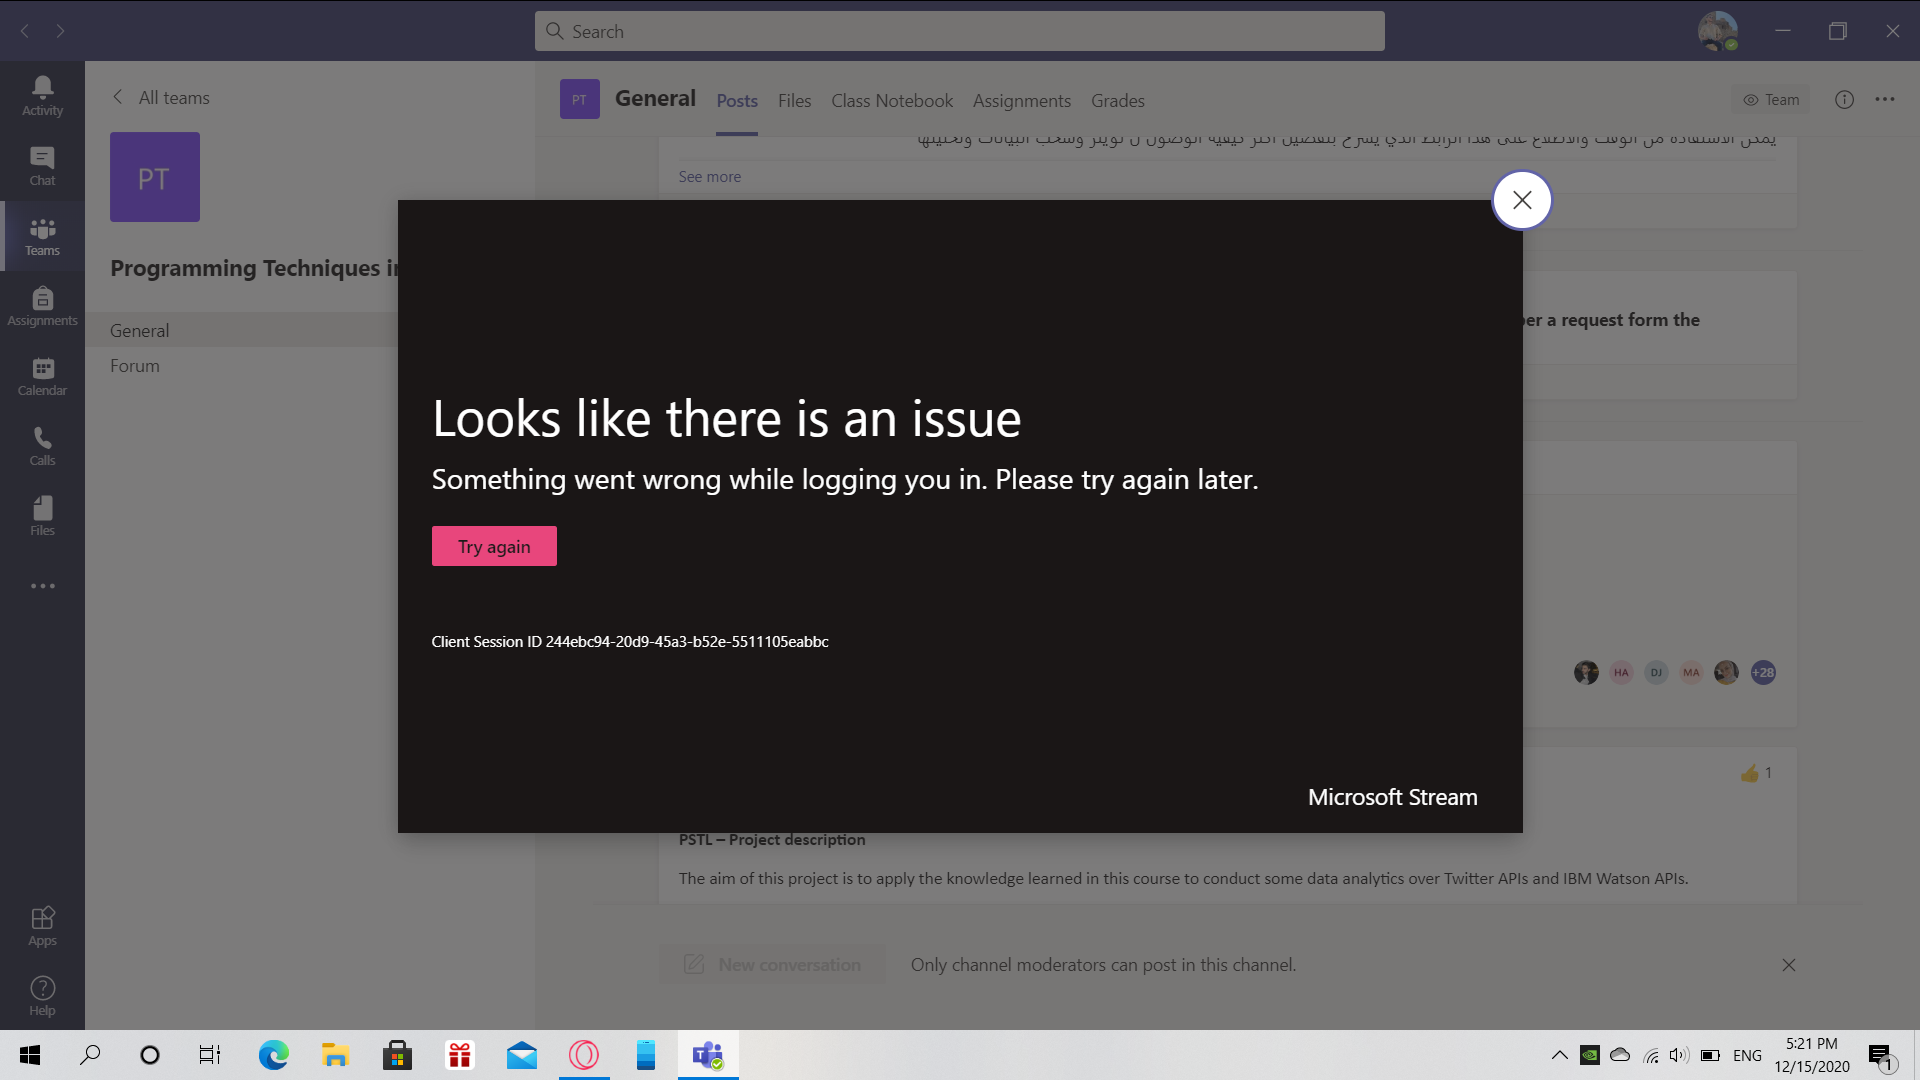Dismiss the channel moderators notice
Viewport: 1920px width, 1080px height.
pyautogui.click(x=1788, y=965)
